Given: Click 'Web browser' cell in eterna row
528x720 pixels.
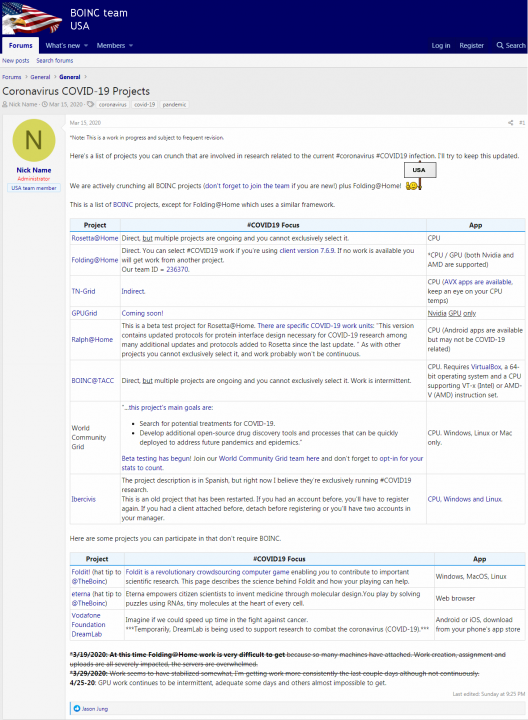Looking at the screenshot, I should pyautogui.click(x=455, y=598).
